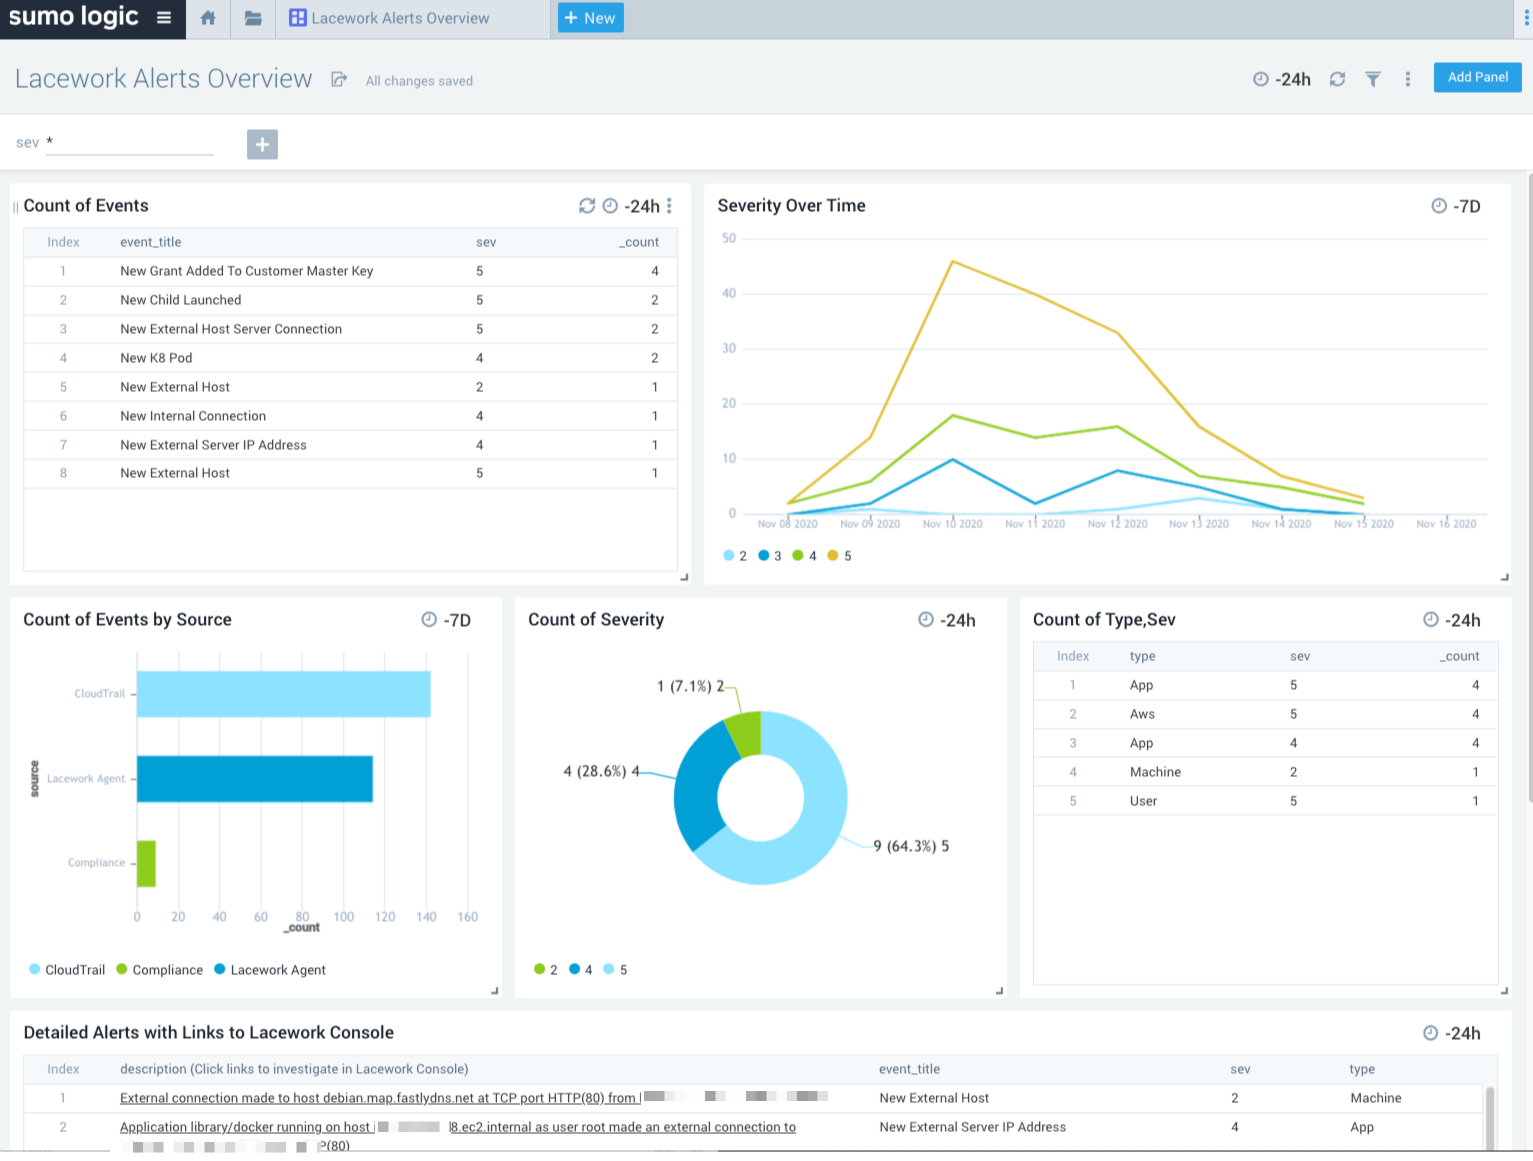Select User row in Count of Type,Sev
This screenshot has height=1161, width=1533.
1265,801
